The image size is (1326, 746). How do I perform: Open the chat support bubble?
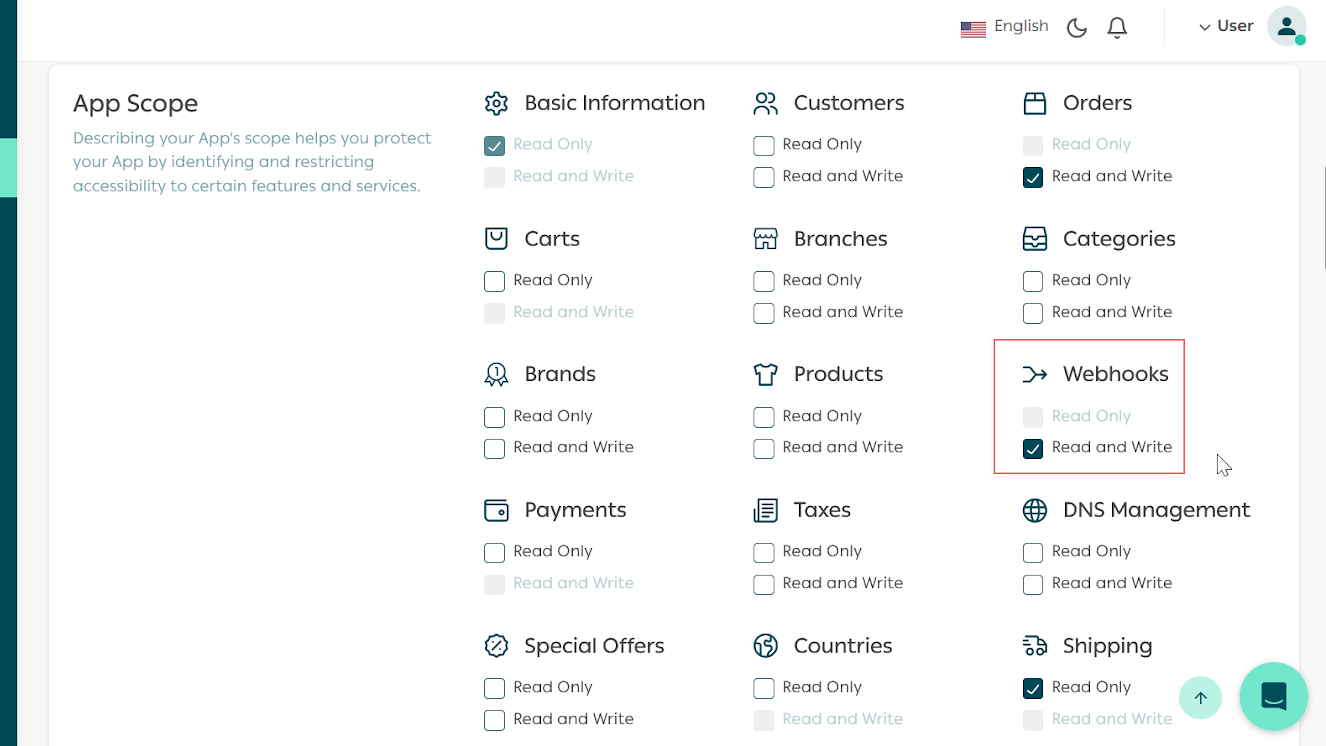click(1273, 696)
